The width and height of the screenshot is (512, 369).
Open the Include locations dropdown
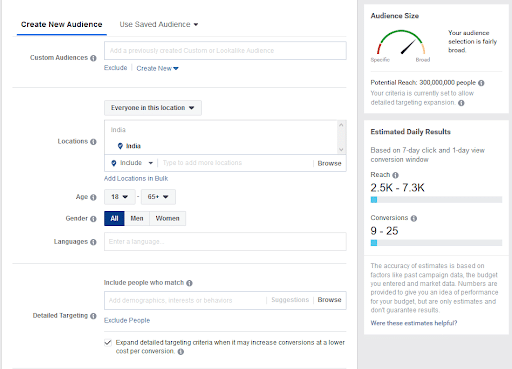click(132, 163)
